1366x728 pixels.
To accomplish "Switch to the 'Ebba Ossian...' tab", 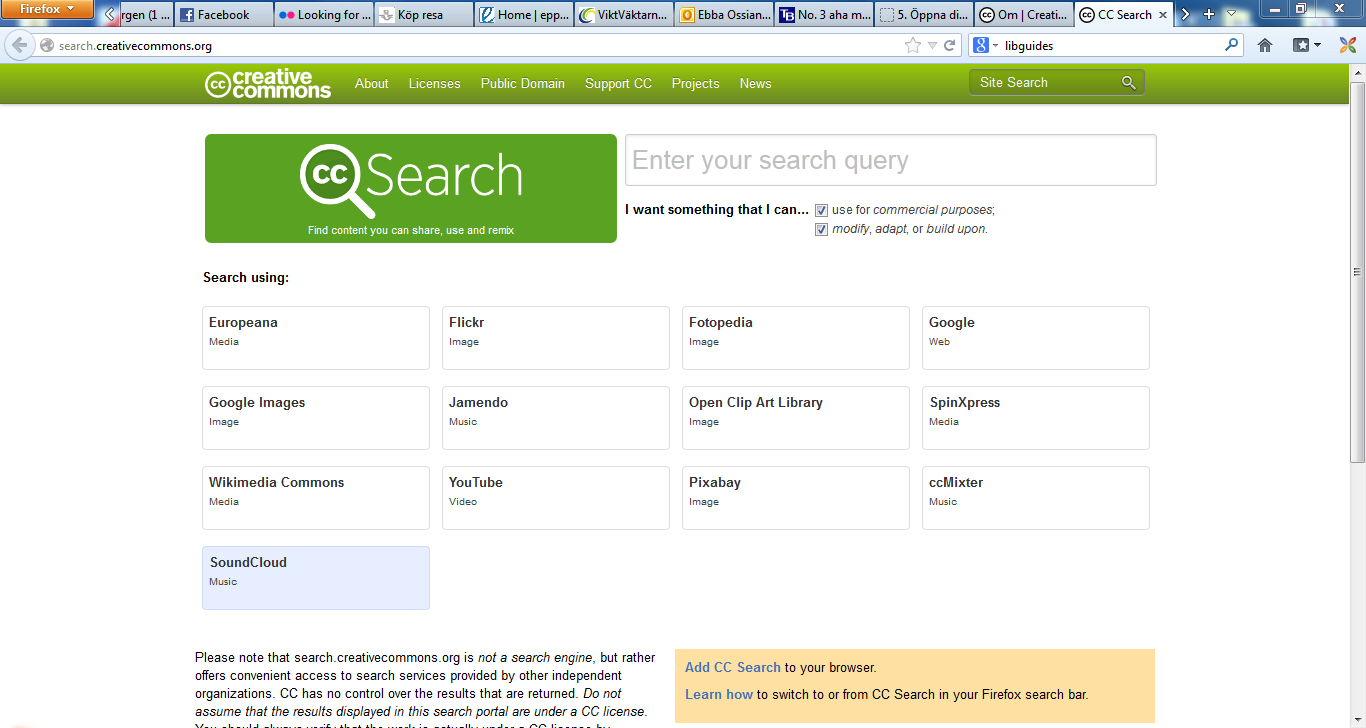I will [724, 15].
